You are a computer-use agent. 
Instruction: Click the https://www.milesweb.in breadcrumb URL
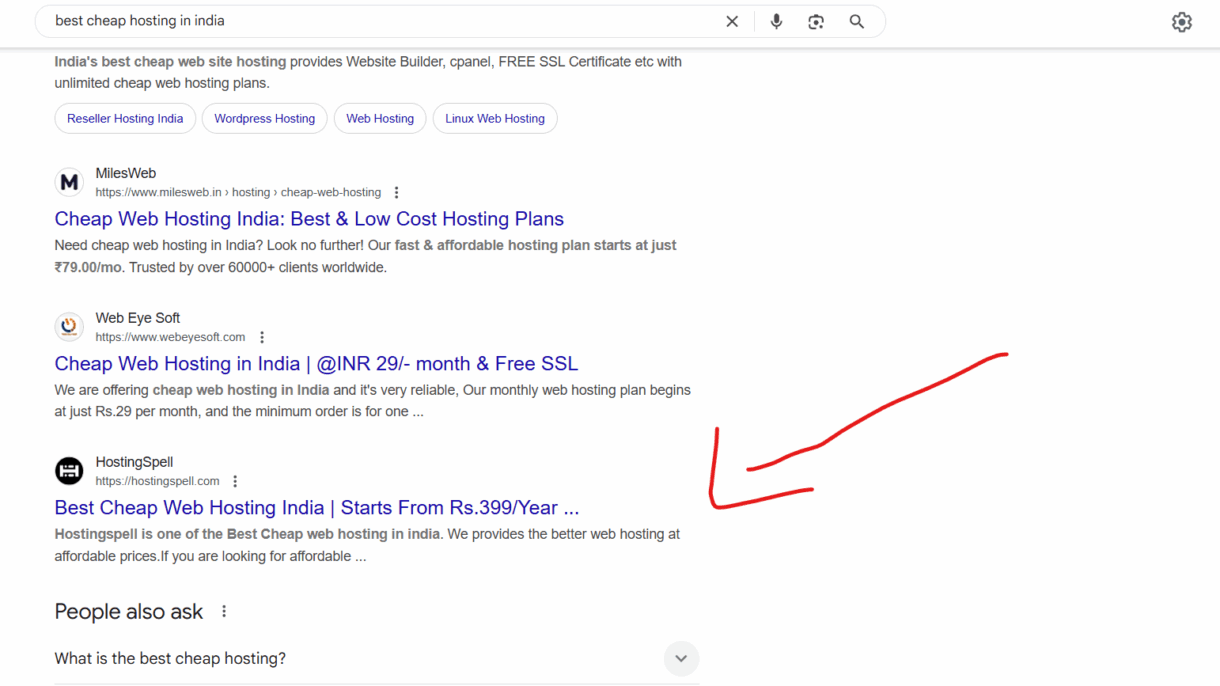238,192
